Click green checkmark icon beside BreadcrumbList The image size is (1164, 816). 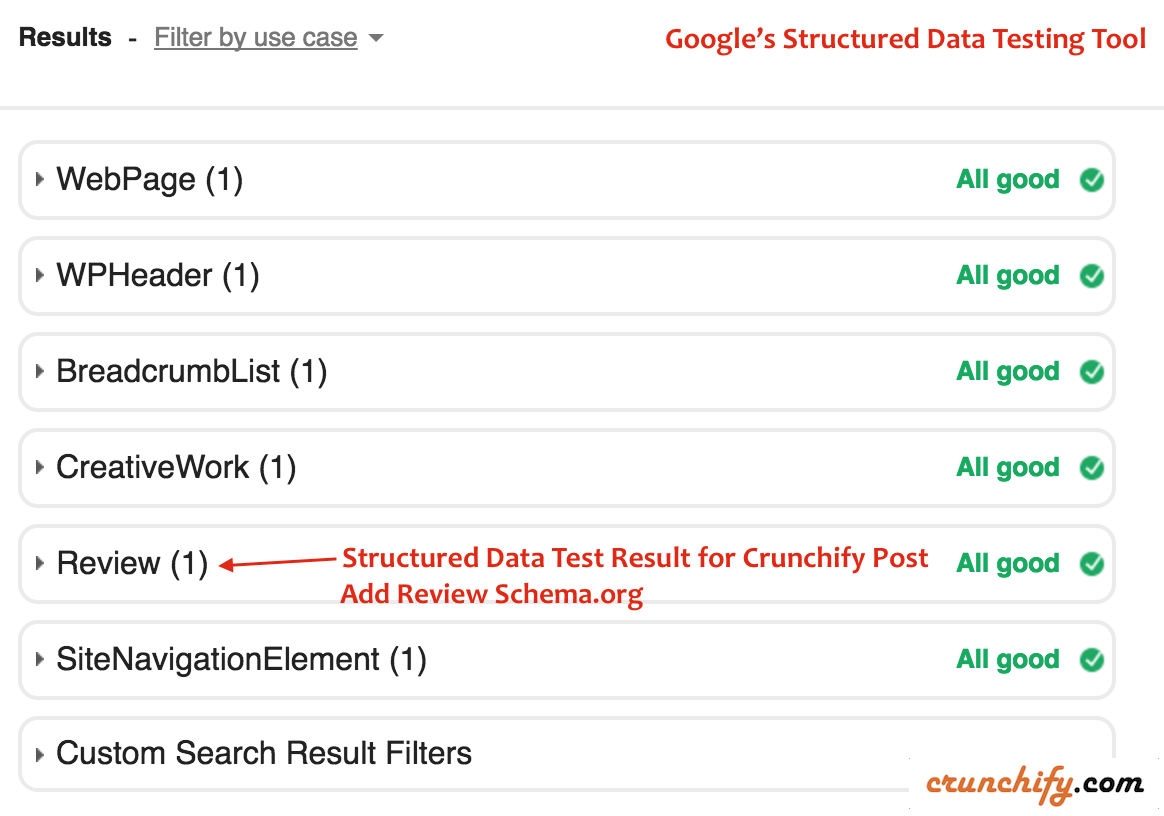pos(1092,372)
